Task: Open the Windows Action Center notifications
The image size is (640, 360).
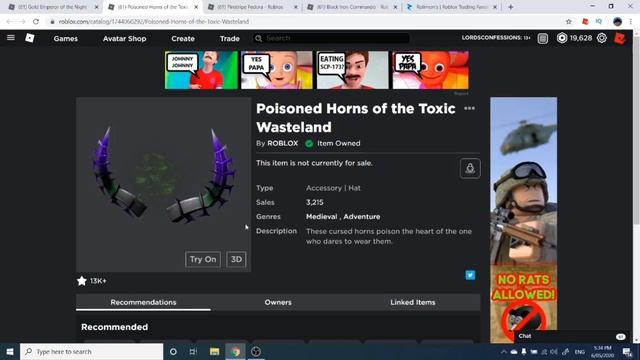Action: click(x=627, y=351)
